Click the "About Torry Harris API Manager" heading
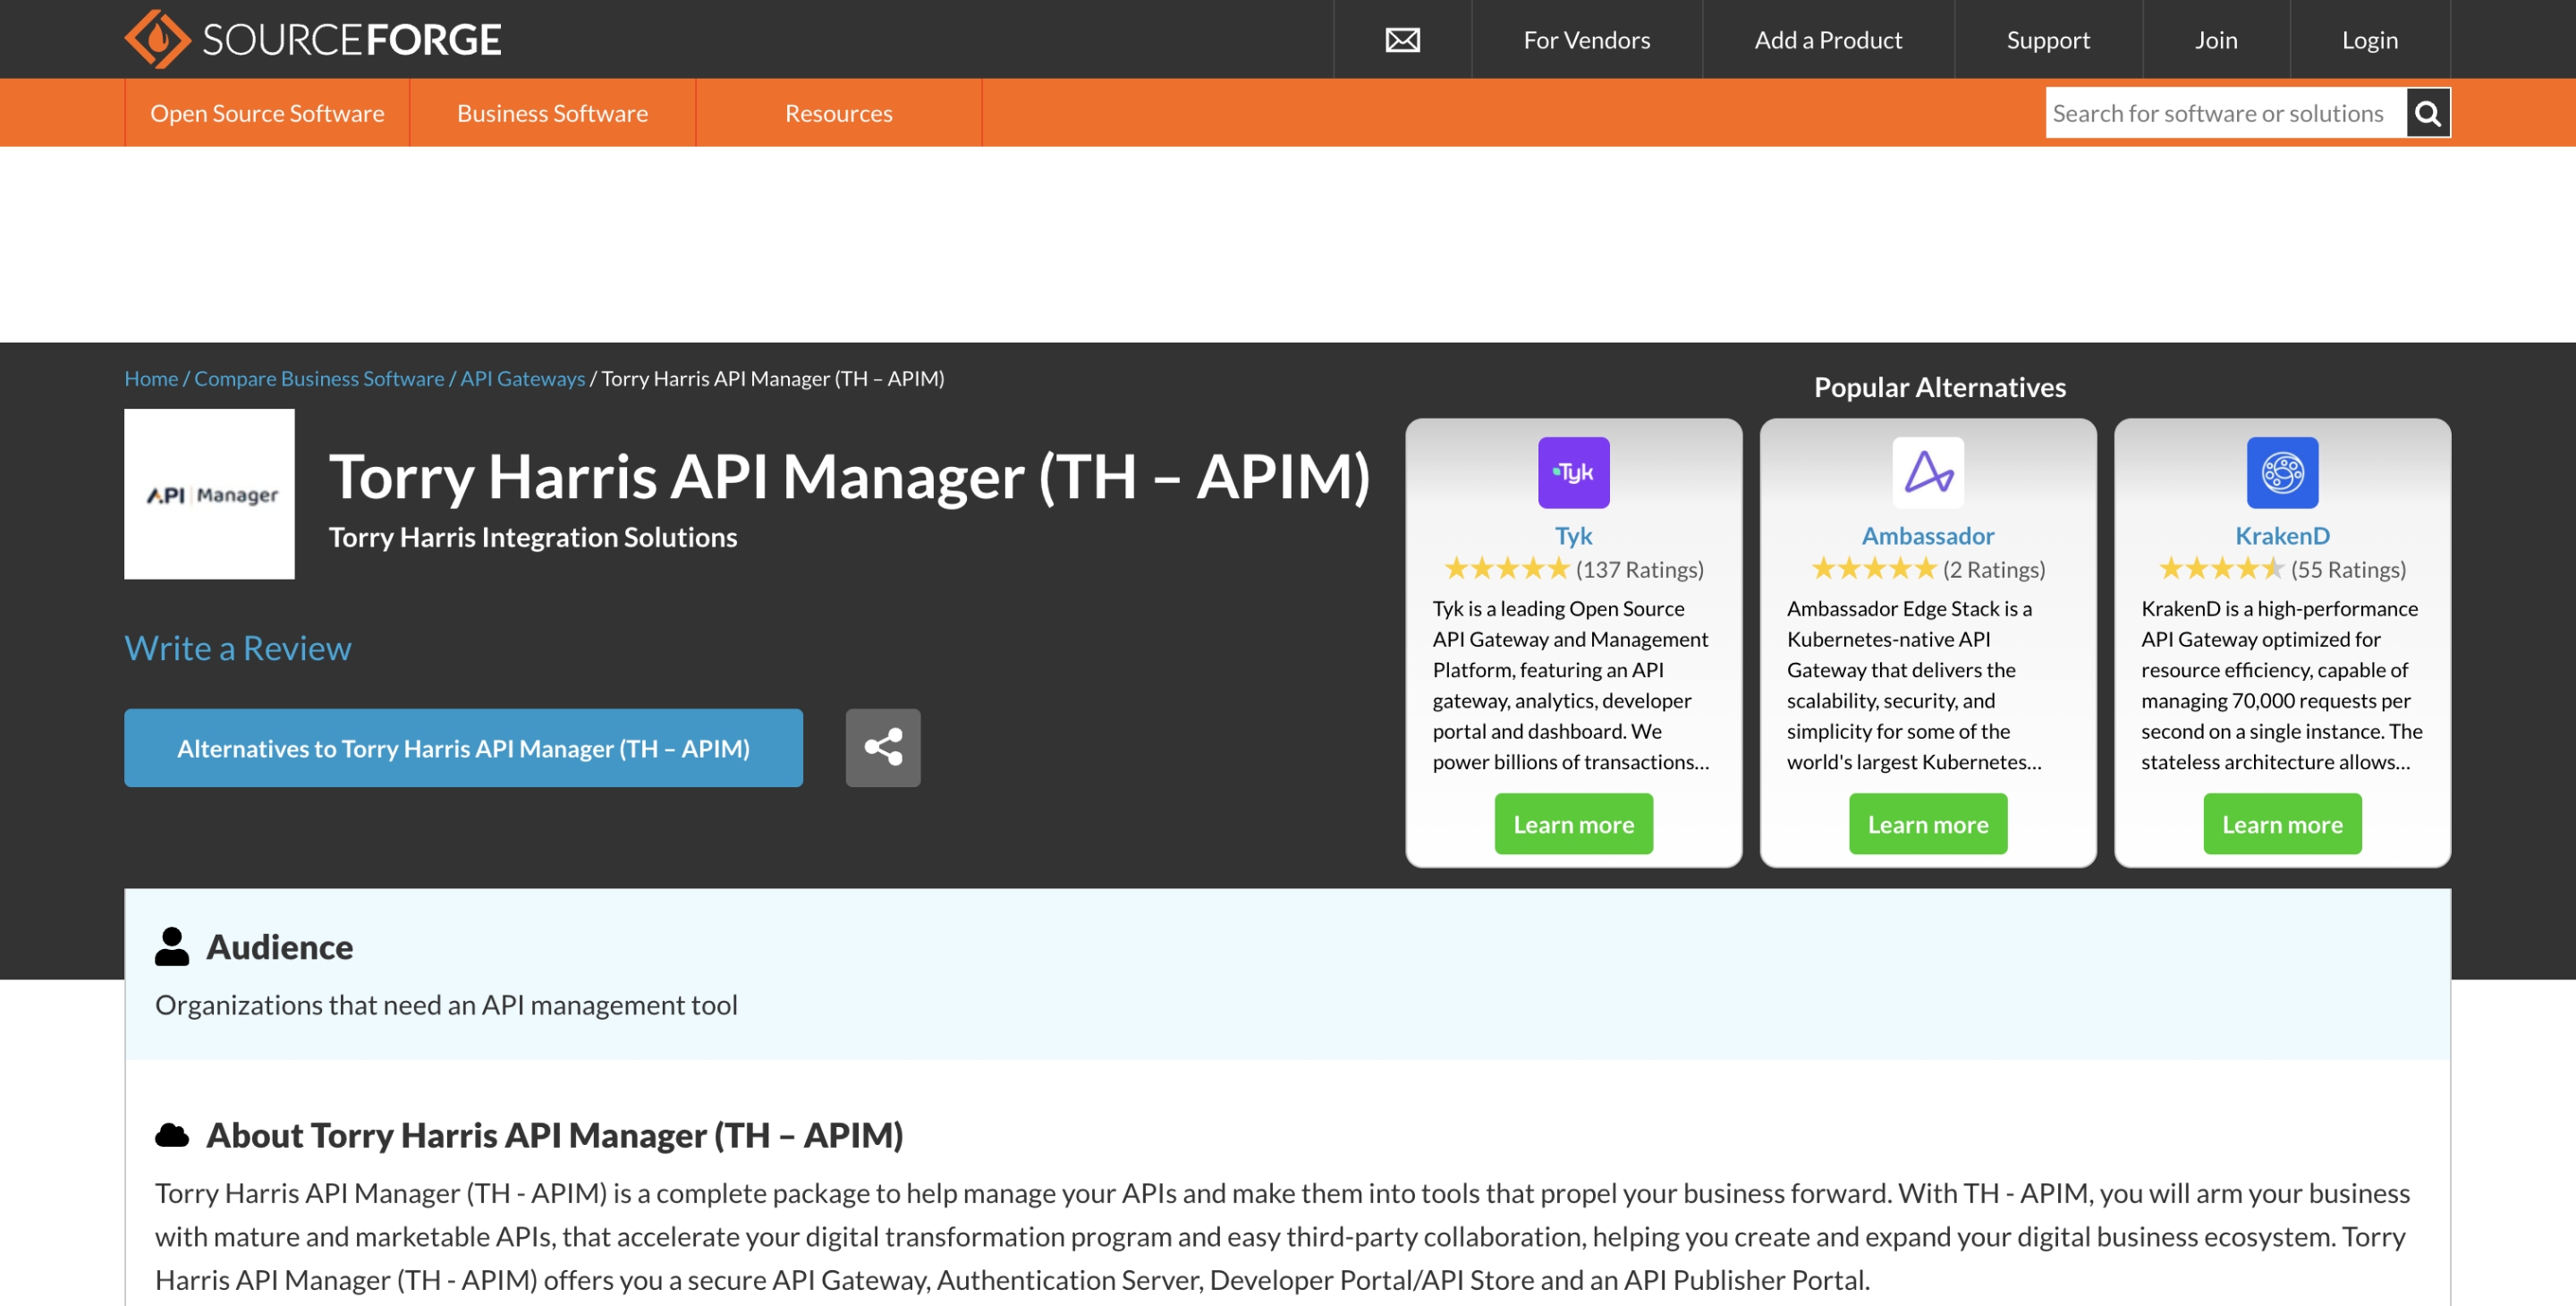2576x1306 pixels. (x=554, y=1134)
